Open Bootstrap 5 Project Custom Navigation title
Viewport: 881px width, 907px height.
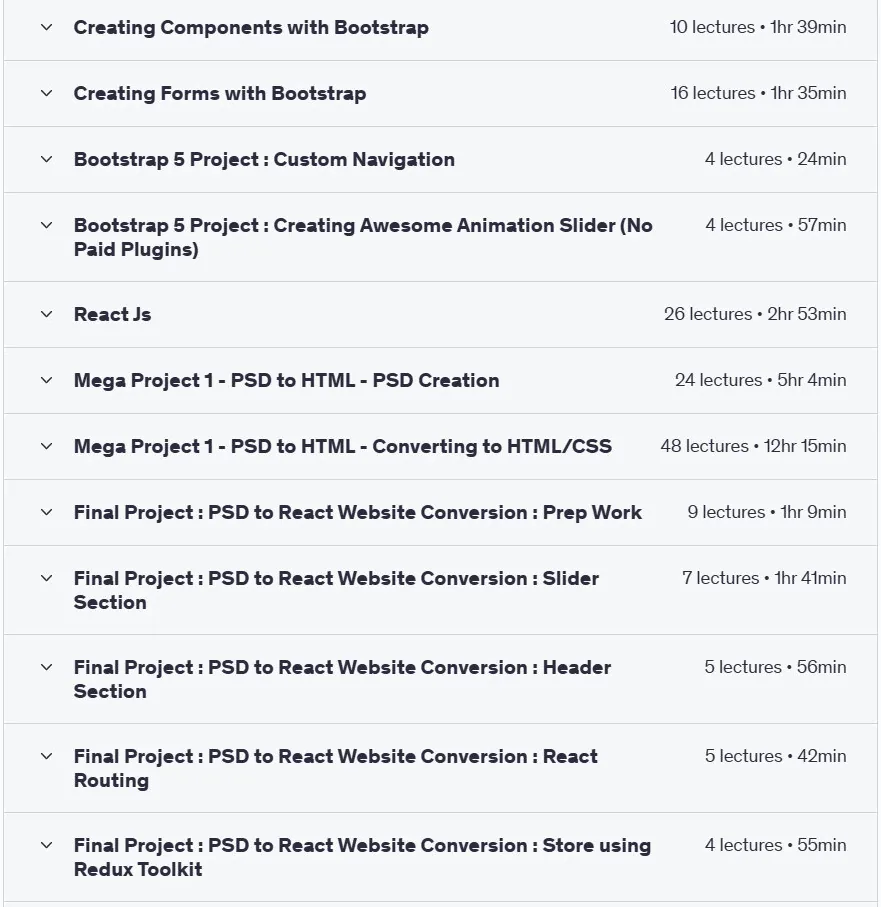[x=264, y=160]
